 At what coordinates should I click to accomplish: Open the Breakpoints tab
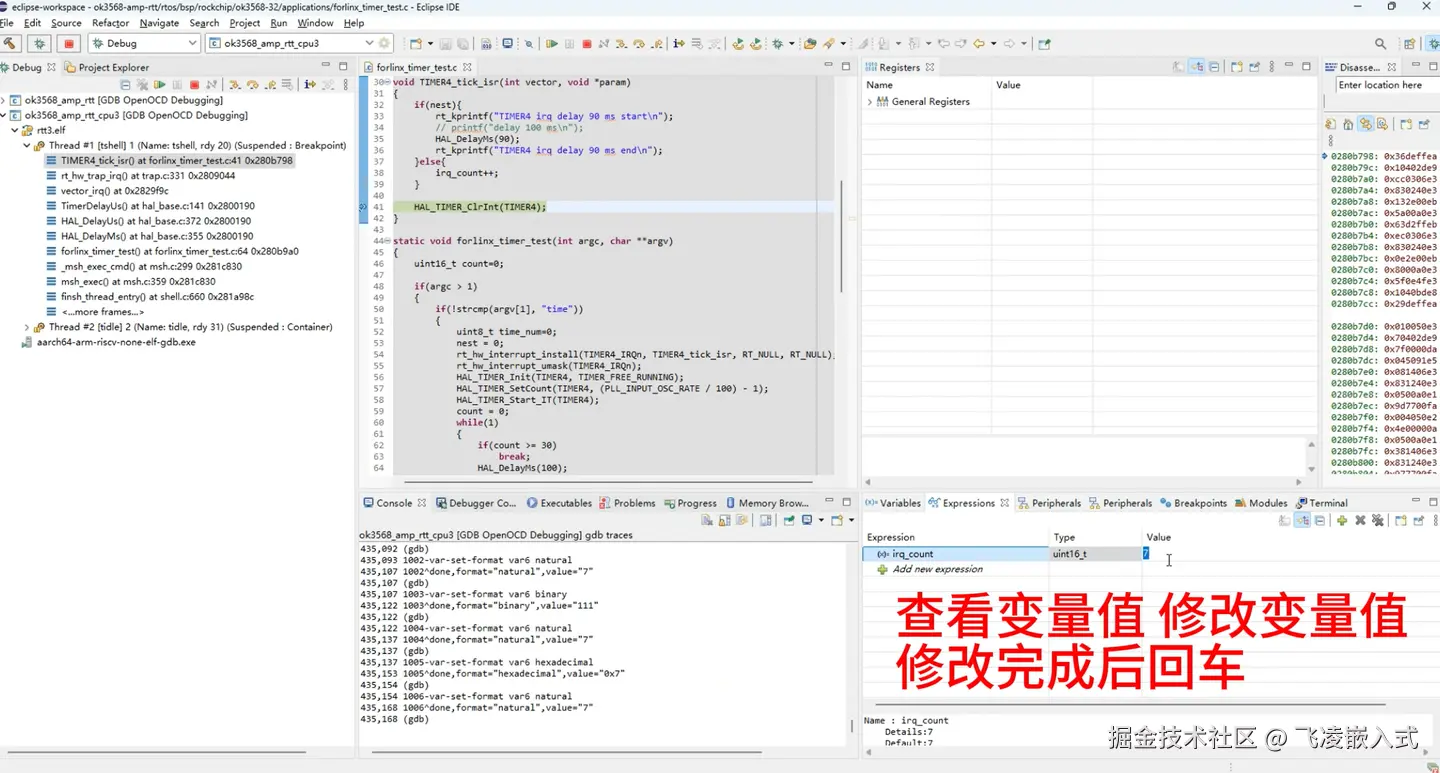[x=1193, y=503]
